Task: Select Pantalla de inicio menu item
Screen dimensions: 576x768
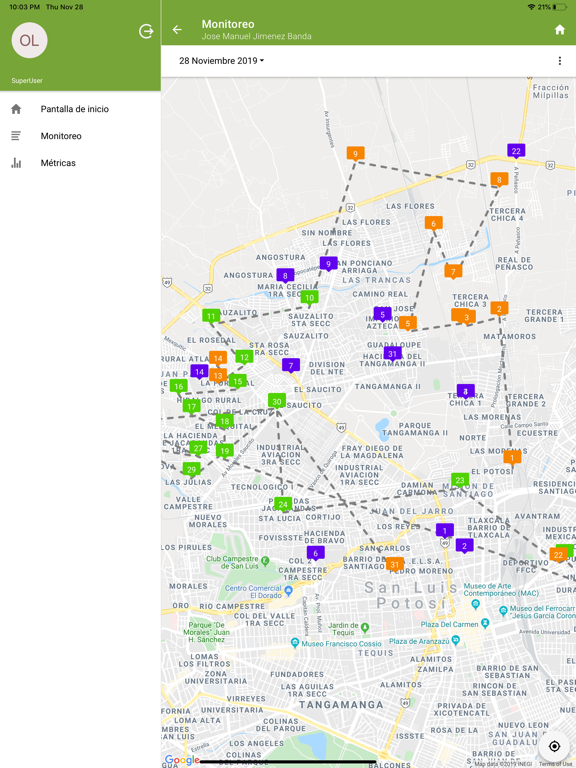Action: 80,109
